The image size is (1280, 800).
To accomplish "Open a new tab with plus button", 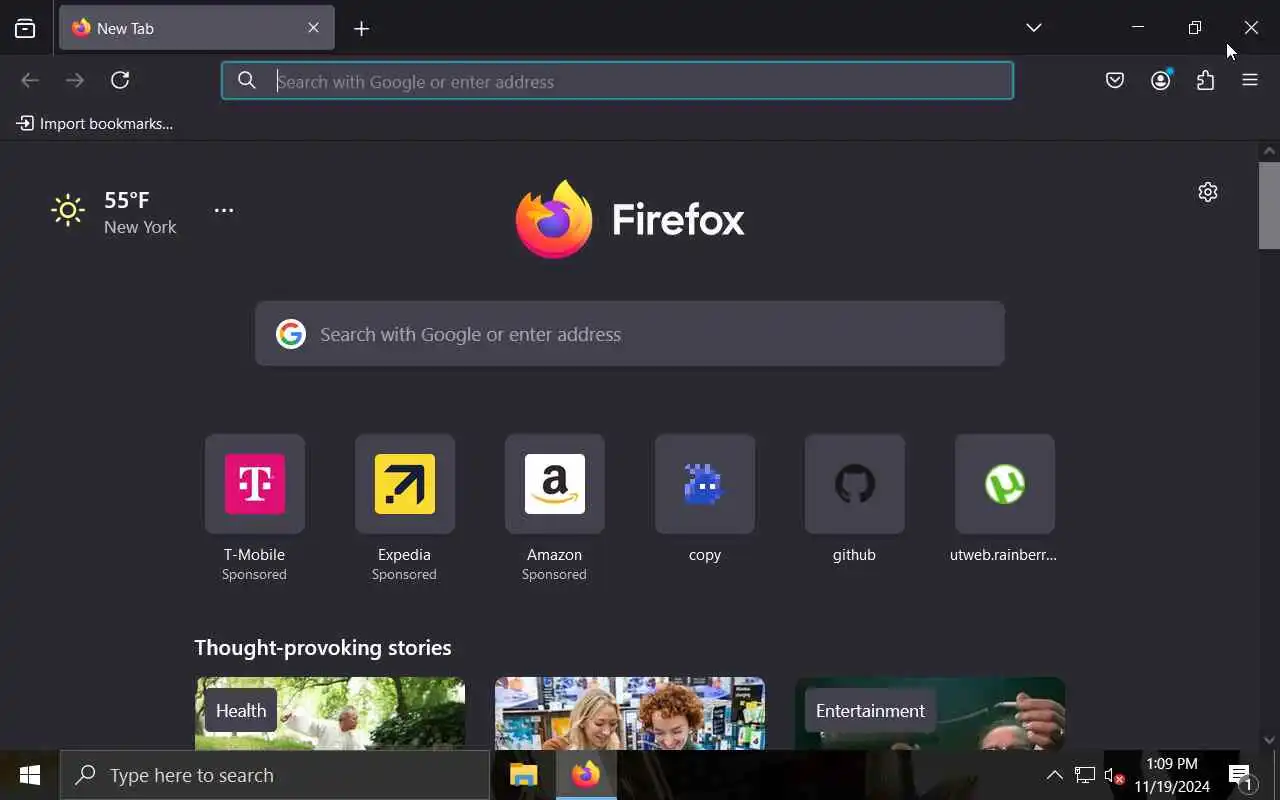I will coord(362,29).
